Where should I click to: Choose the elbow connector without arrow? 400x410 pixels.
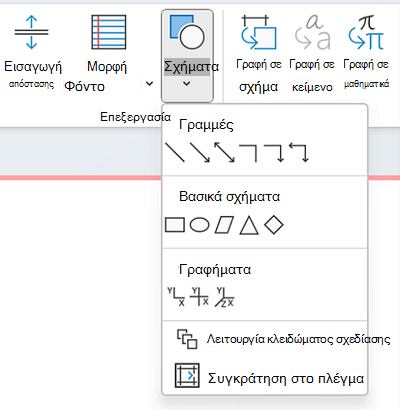tap(248, 153)
